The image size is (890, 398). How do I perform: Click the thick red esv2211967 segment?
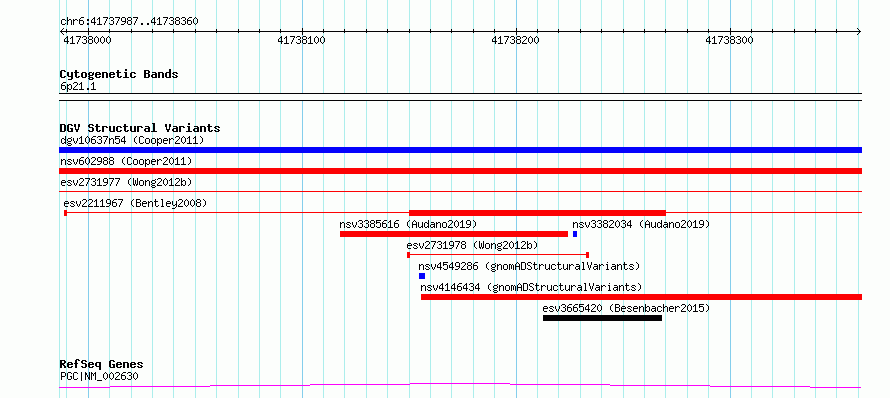[537, 213]
